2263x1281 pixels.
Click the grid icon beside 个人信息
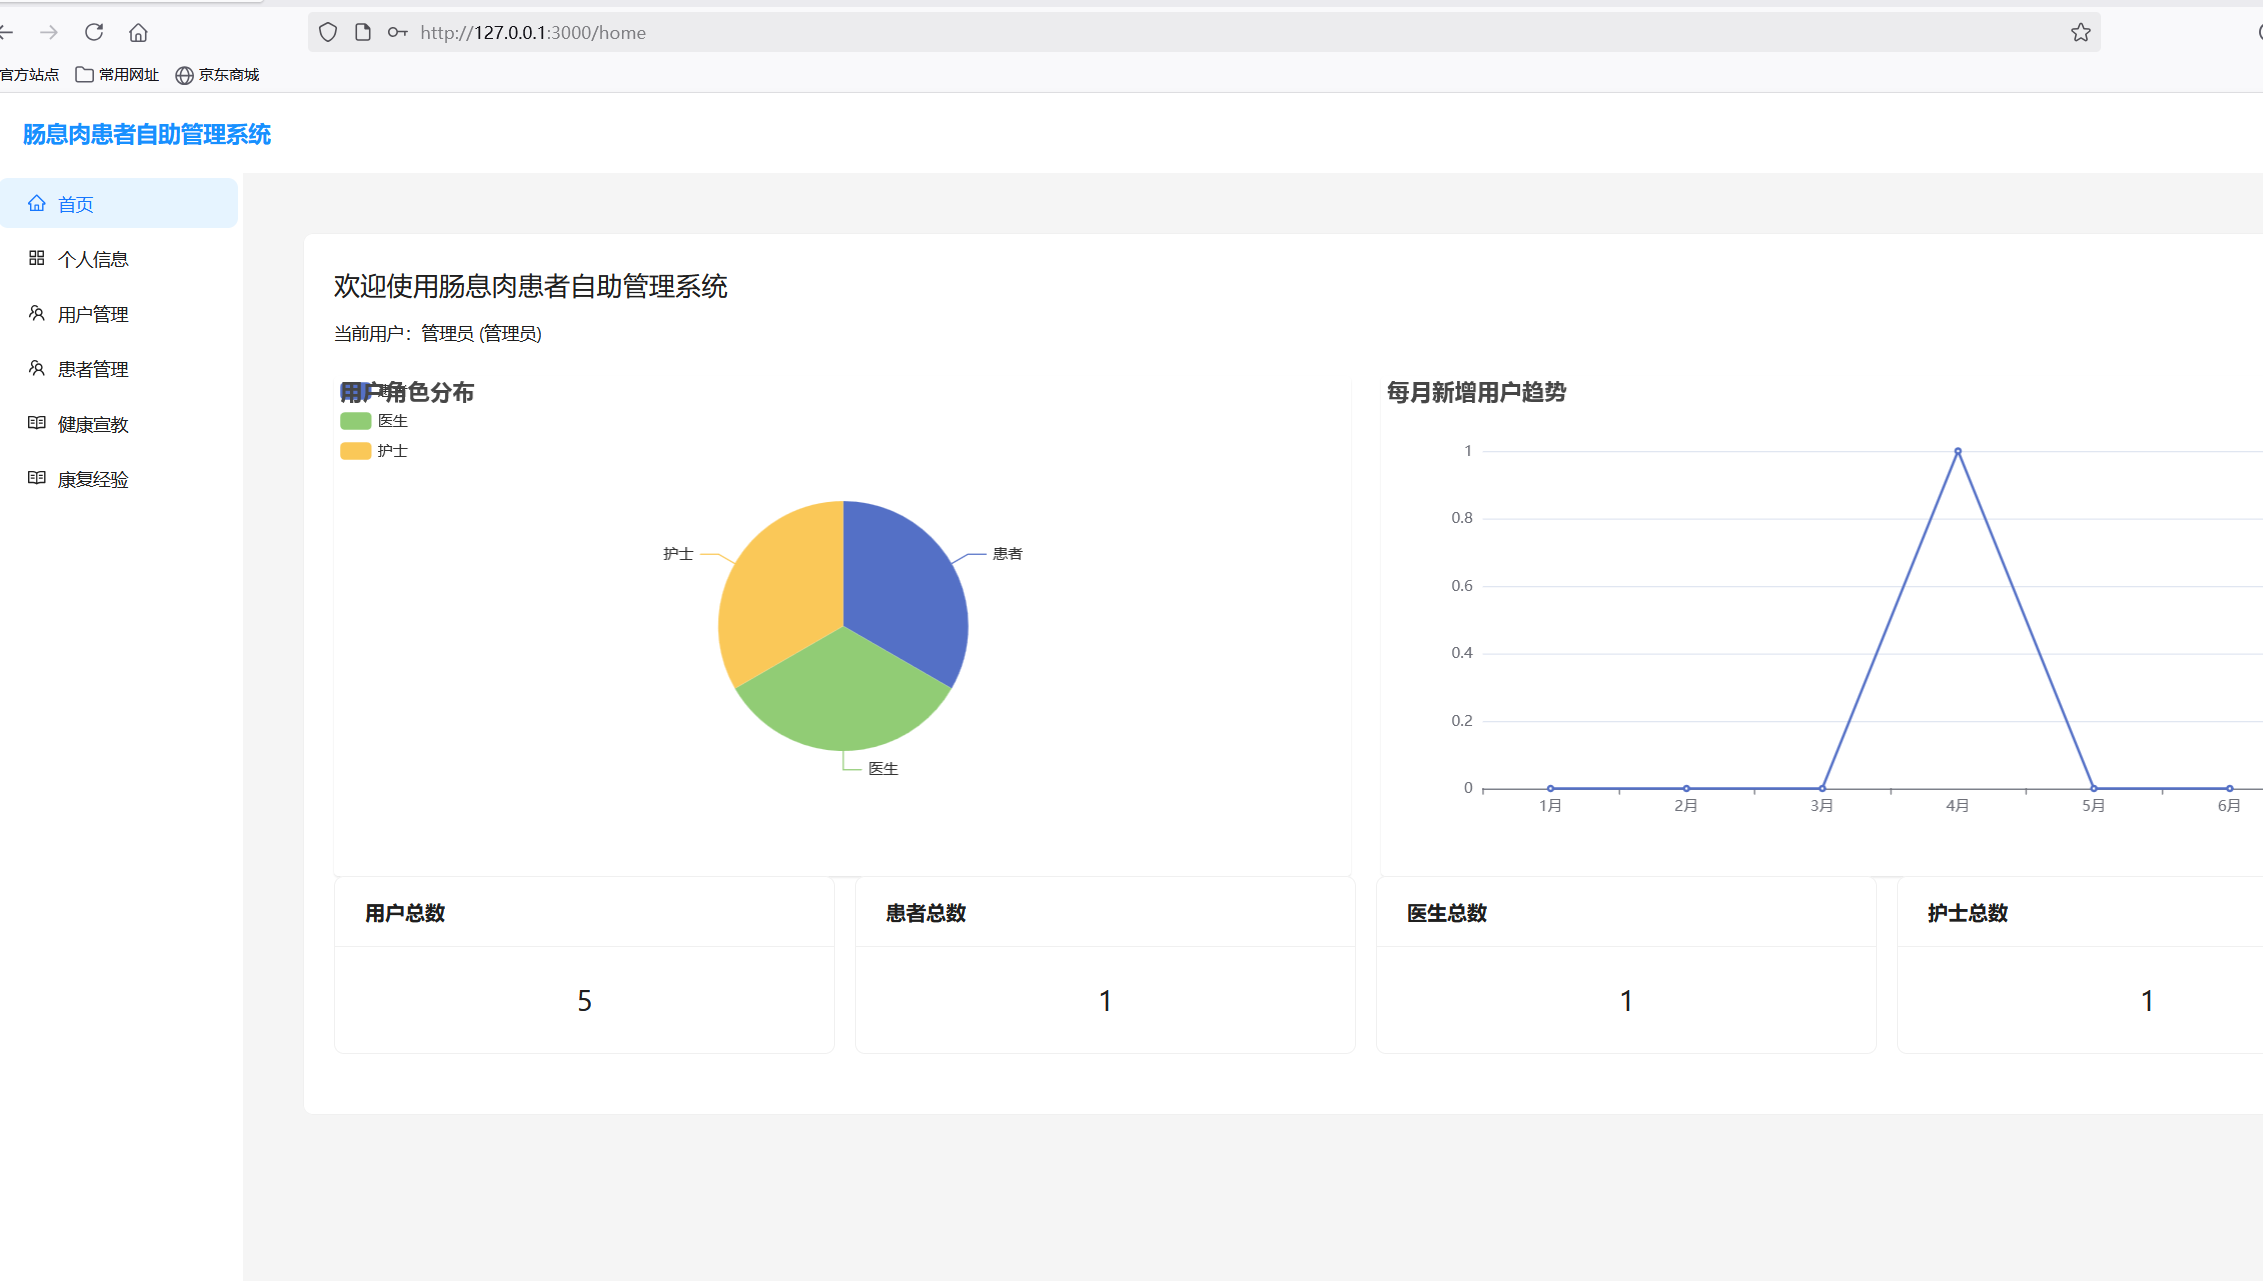pos(37,258)
